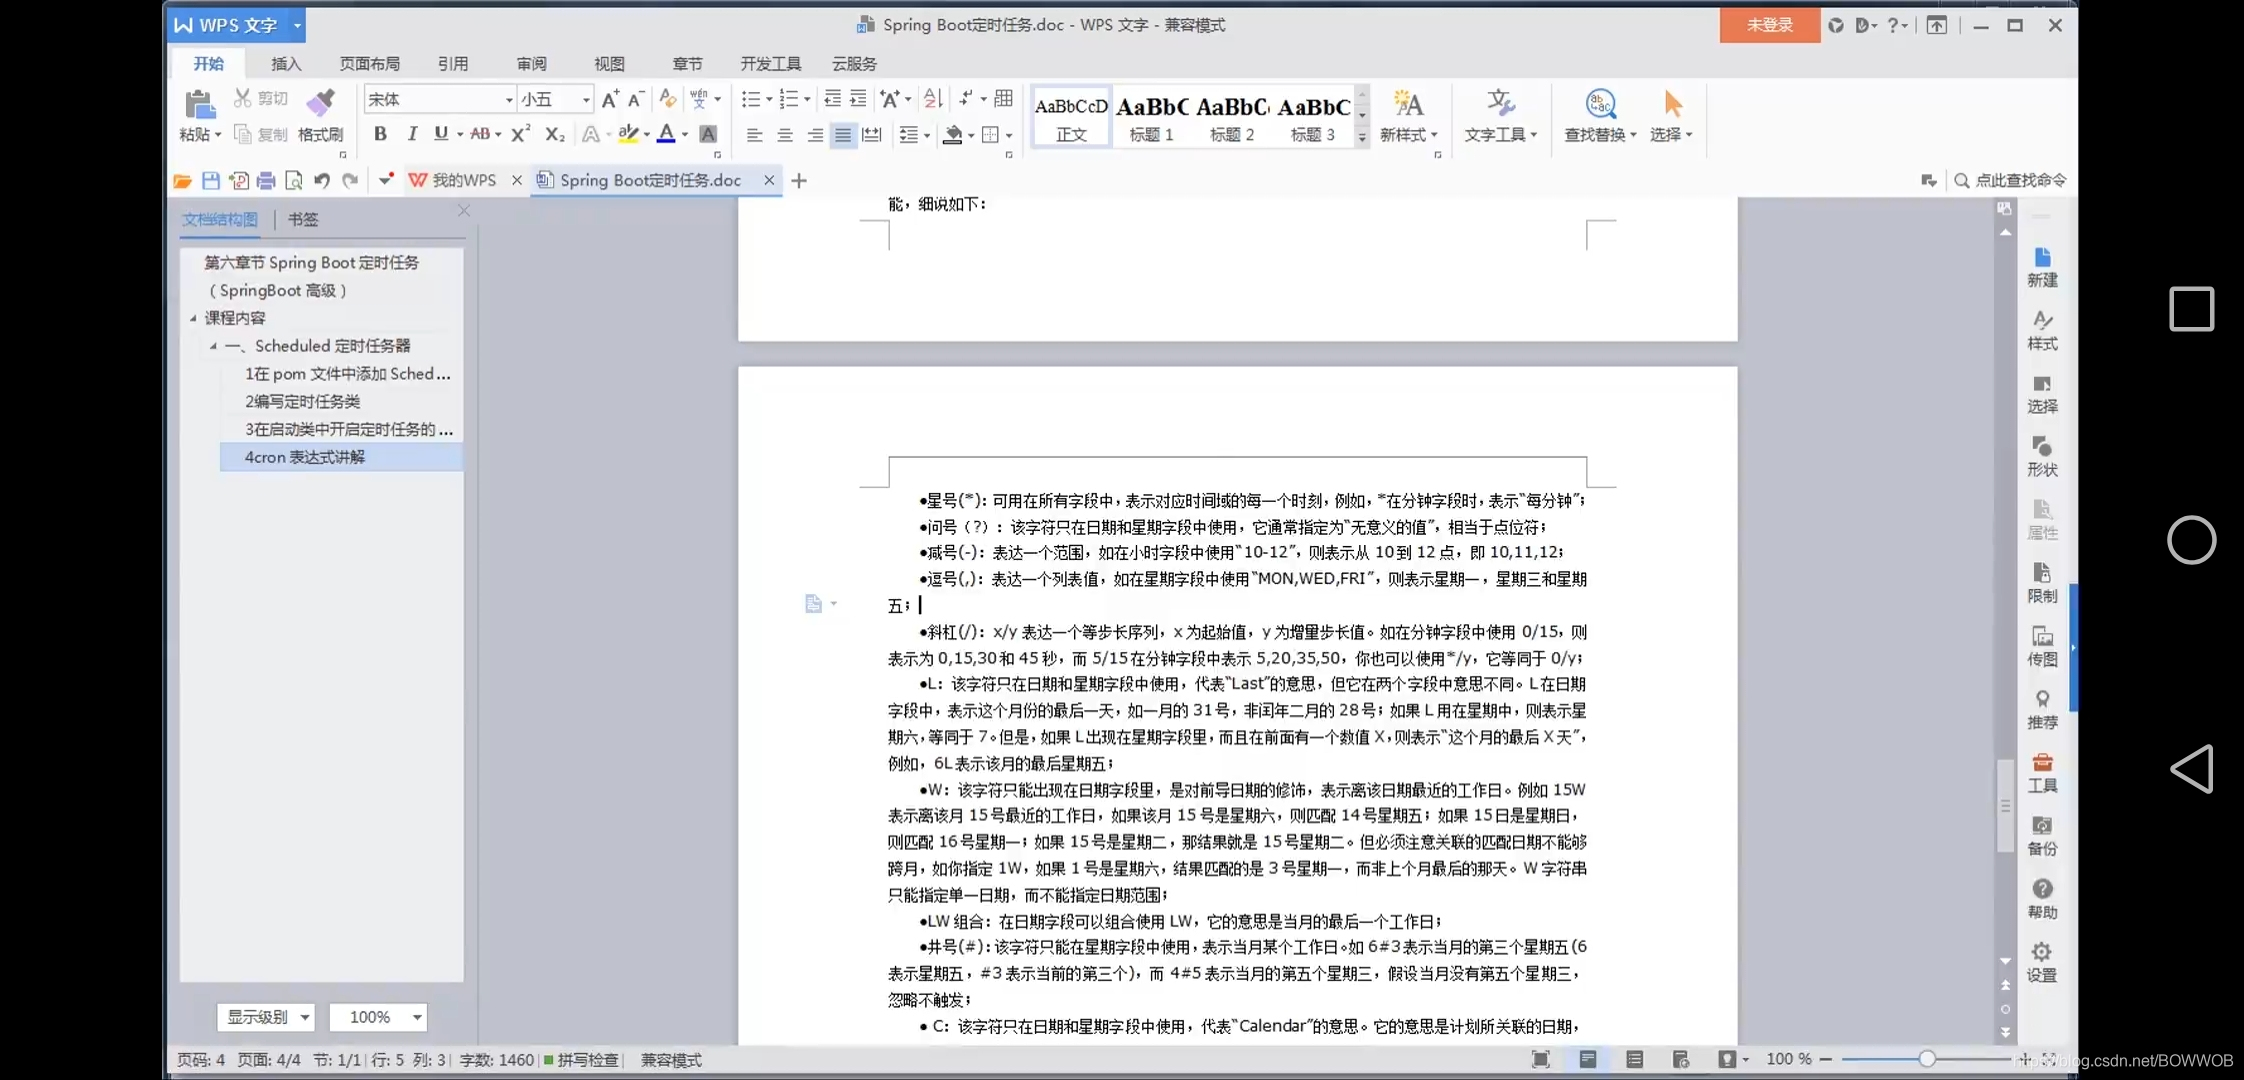Switch to the 引用 ribbon tab
This screenshot has width=2244, height=1080.
point(453,64)
